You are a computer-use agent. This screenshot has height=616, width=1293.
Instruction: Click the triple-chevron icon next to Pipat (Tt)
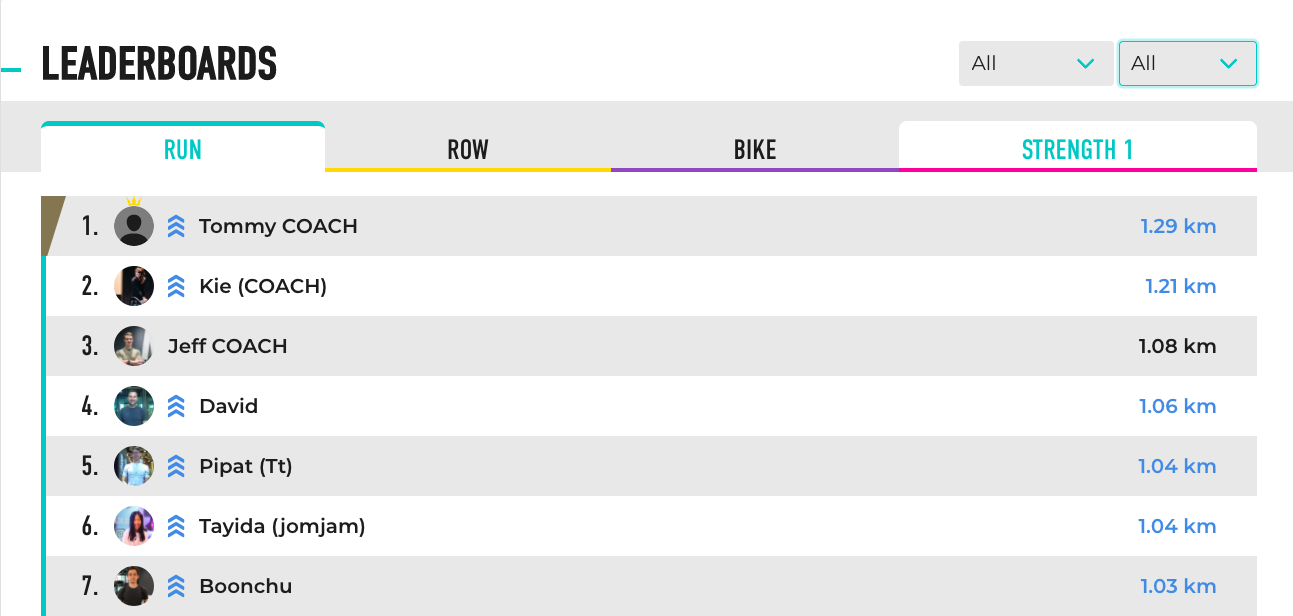click(176, 466)
